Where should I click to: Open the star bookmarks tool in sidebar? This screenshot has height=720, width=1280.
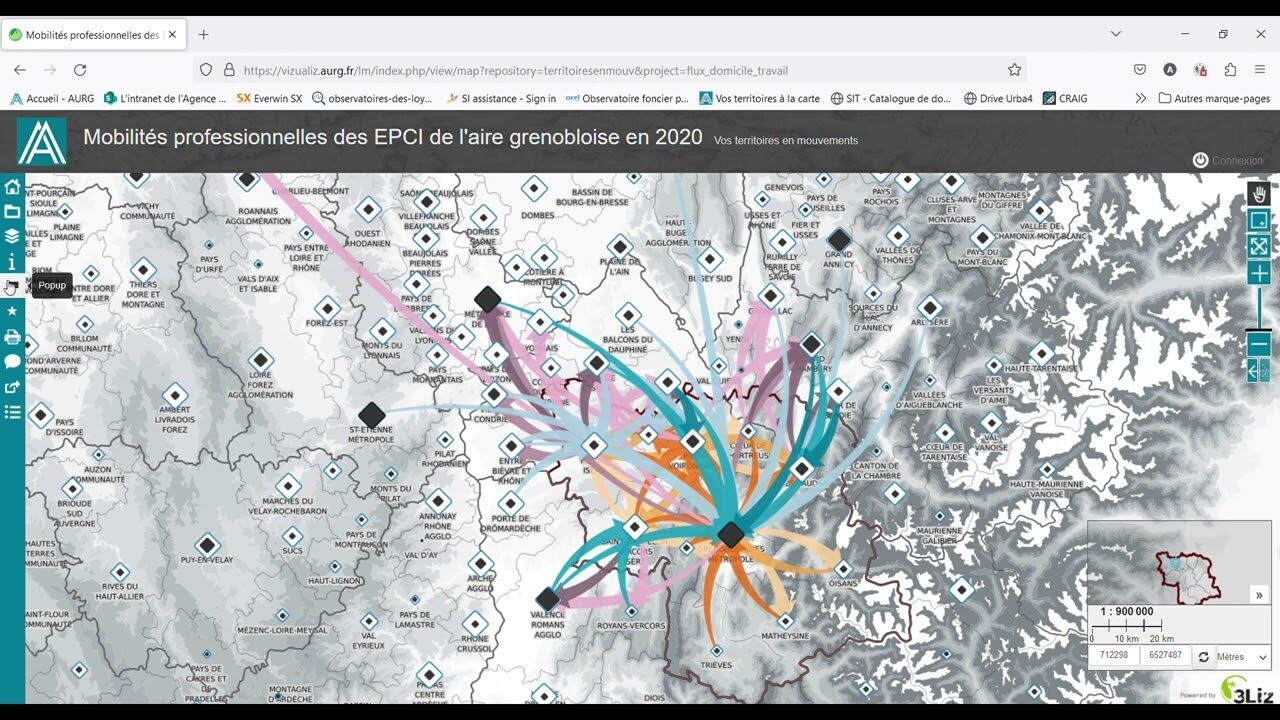pyautogui.click(x=12, y=312)
